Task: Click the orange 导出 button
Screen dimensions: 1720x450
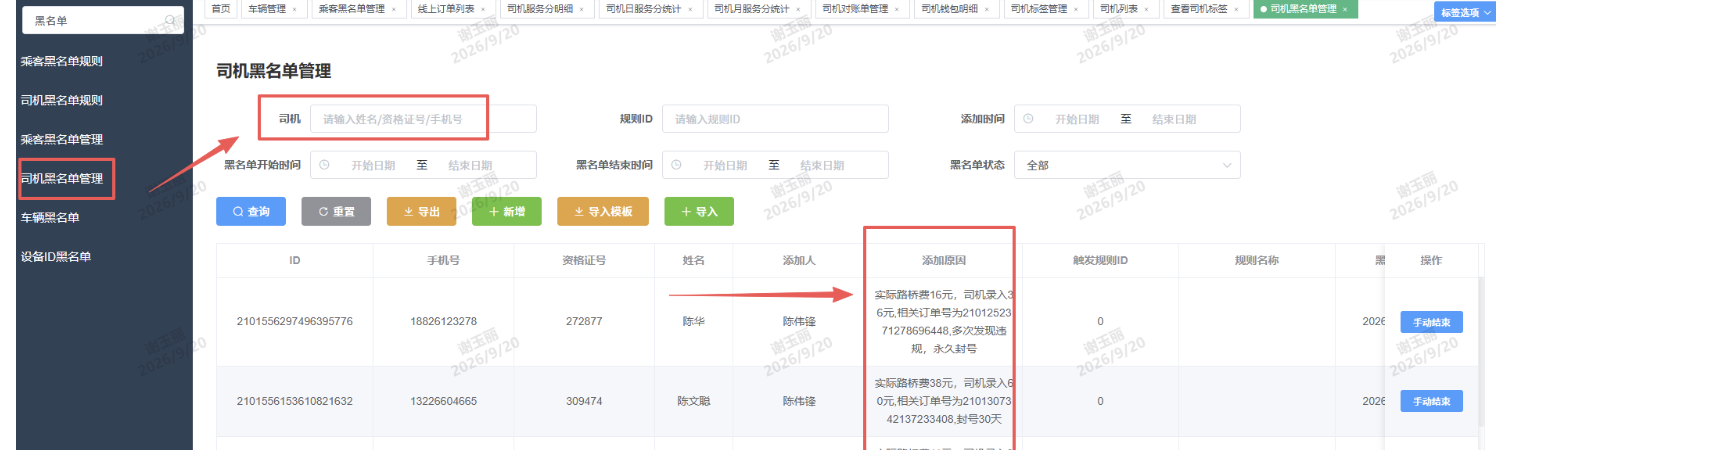Action: tap(421, 211)
